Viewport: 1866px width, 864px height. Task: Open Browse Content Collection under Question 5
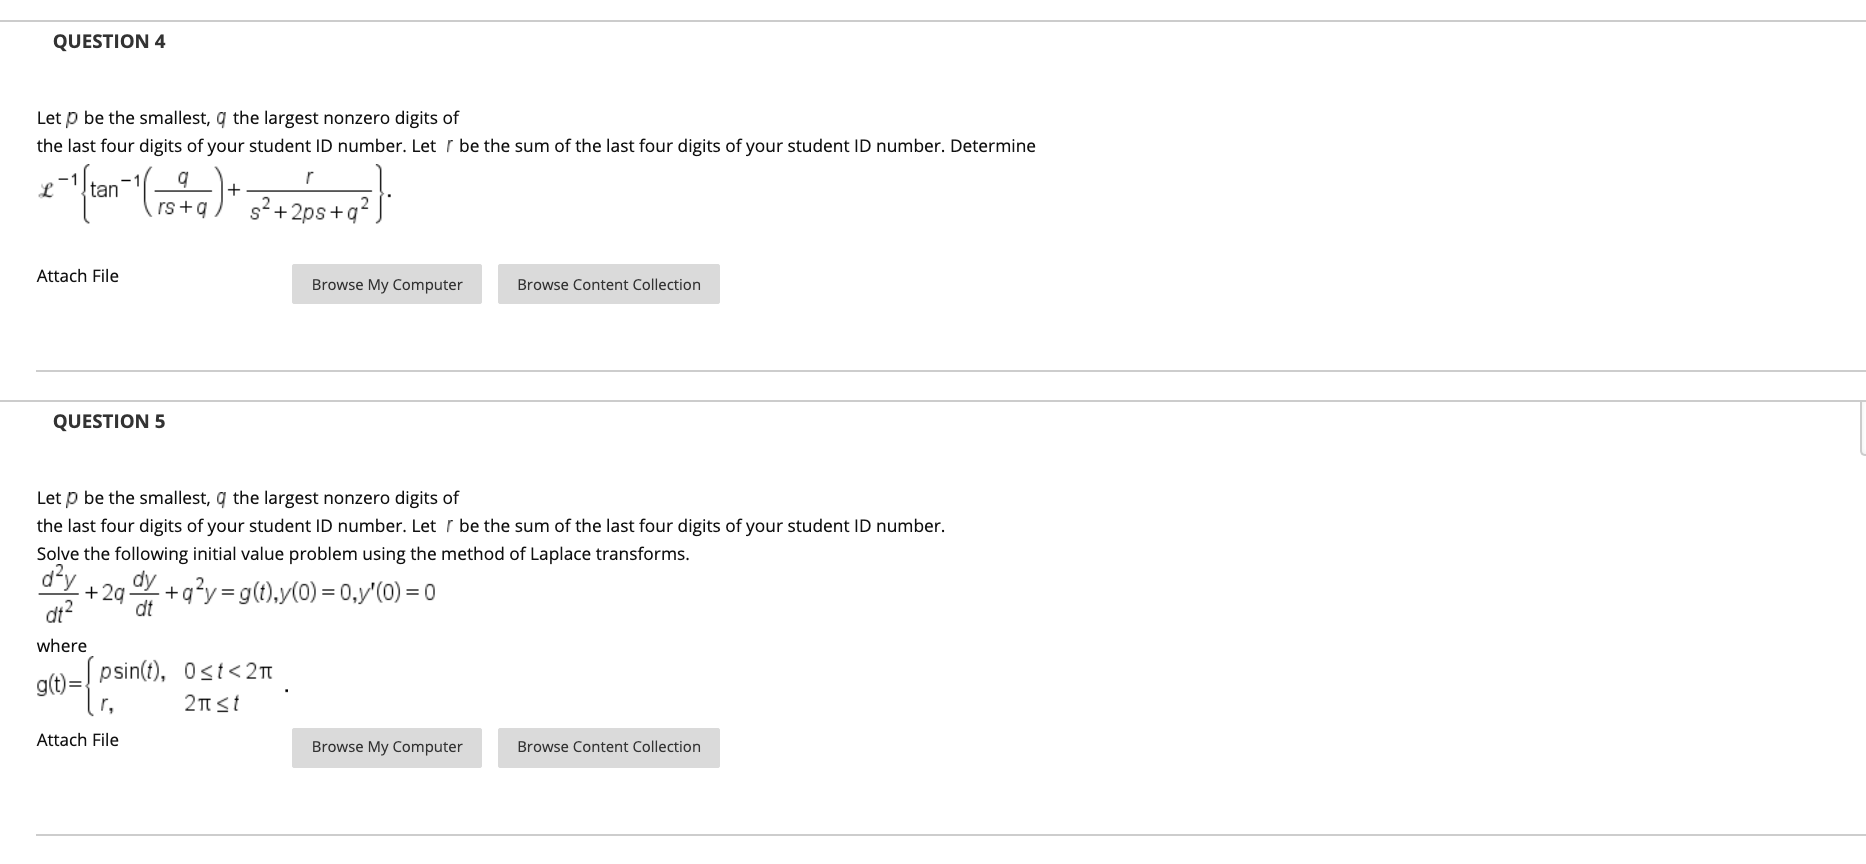tap(608, 747)
